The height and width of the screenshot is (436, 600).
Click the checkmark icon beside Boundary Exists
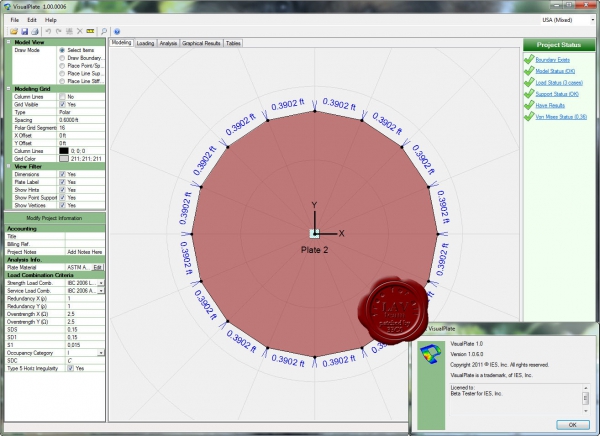tap(529, 59)
